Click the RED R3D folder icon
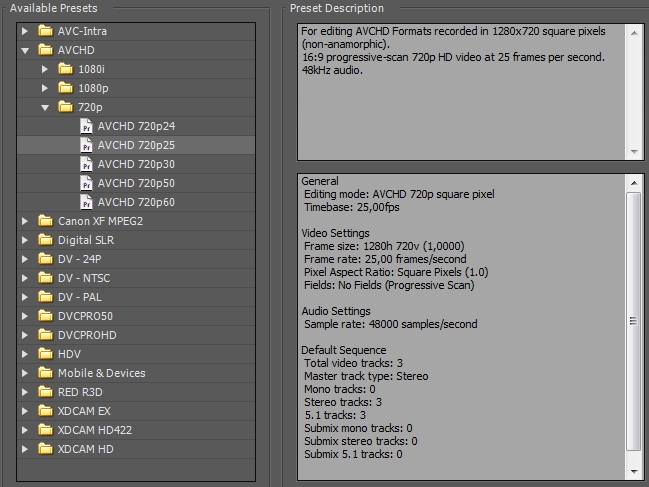649x487 pixels. (46, 392)
